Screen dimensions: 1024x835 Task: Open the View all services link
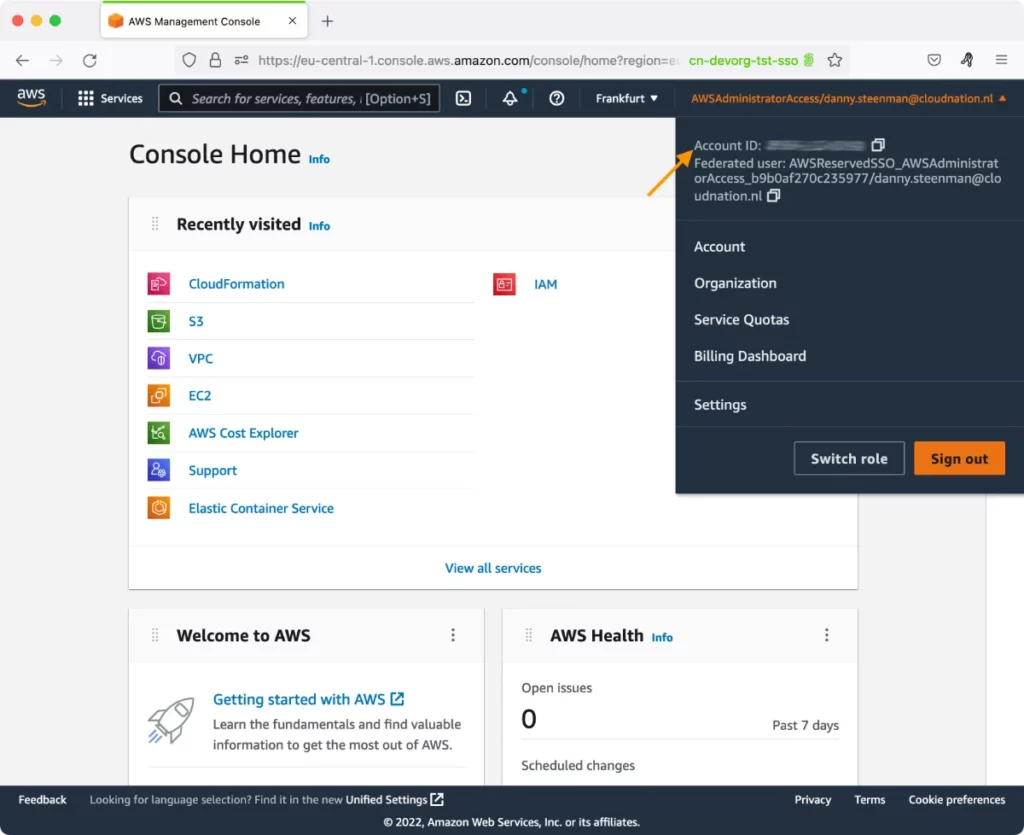pos(493,568)
